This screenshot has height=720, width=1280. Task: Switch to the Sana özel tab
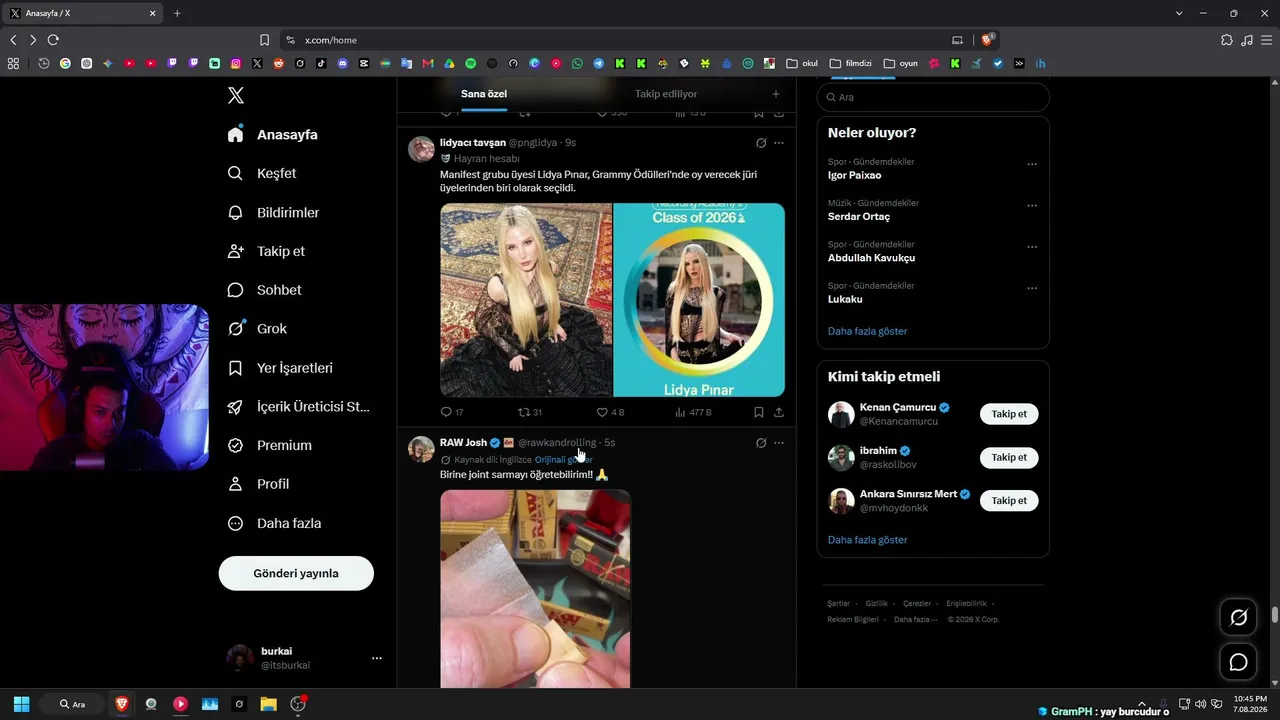click(x=484, y=94)
